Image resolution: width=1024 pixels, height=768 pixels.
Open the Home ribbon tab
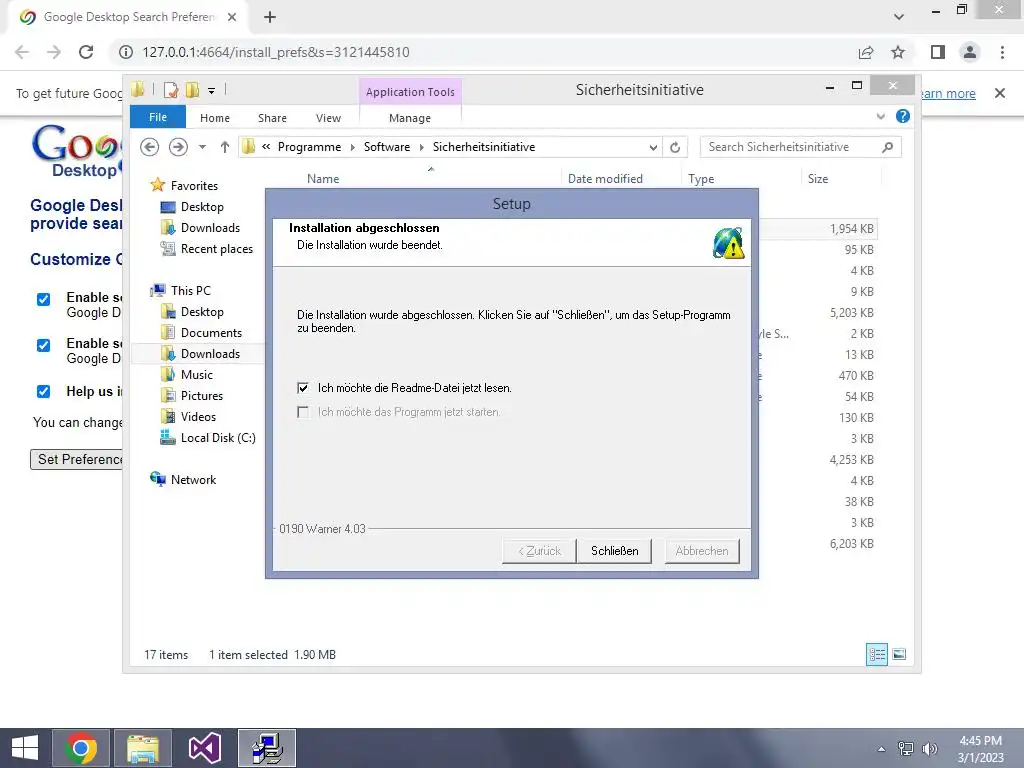(x=215, y=118)
